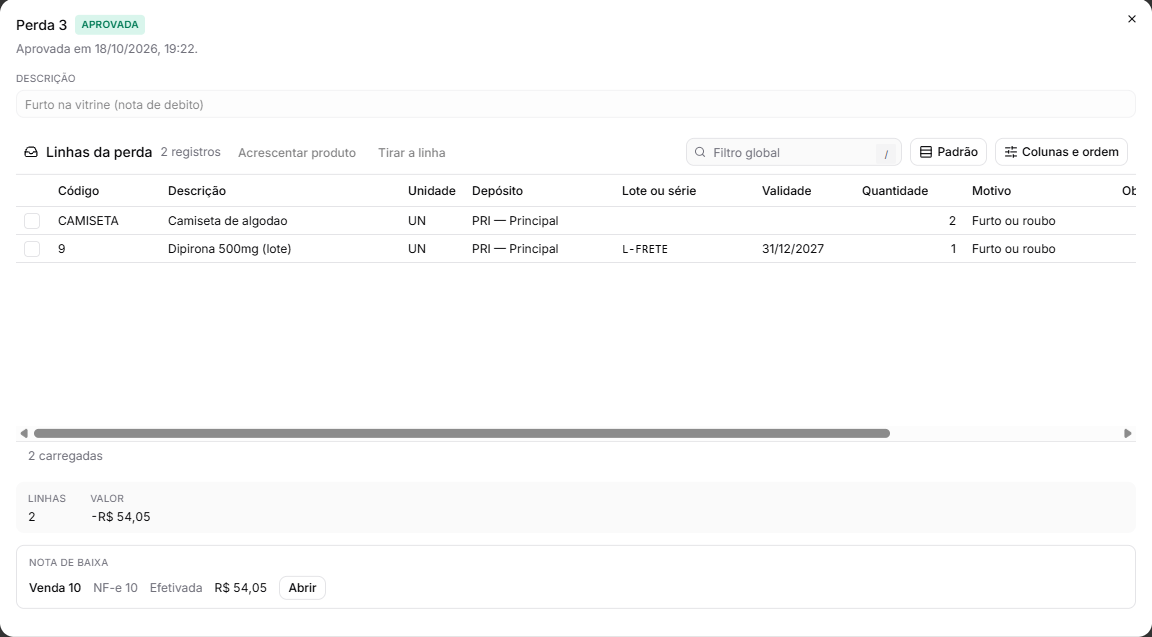Sort by the Código column header
The height and width of the screenshot is (637, 1152).
(x=79, y=191)
